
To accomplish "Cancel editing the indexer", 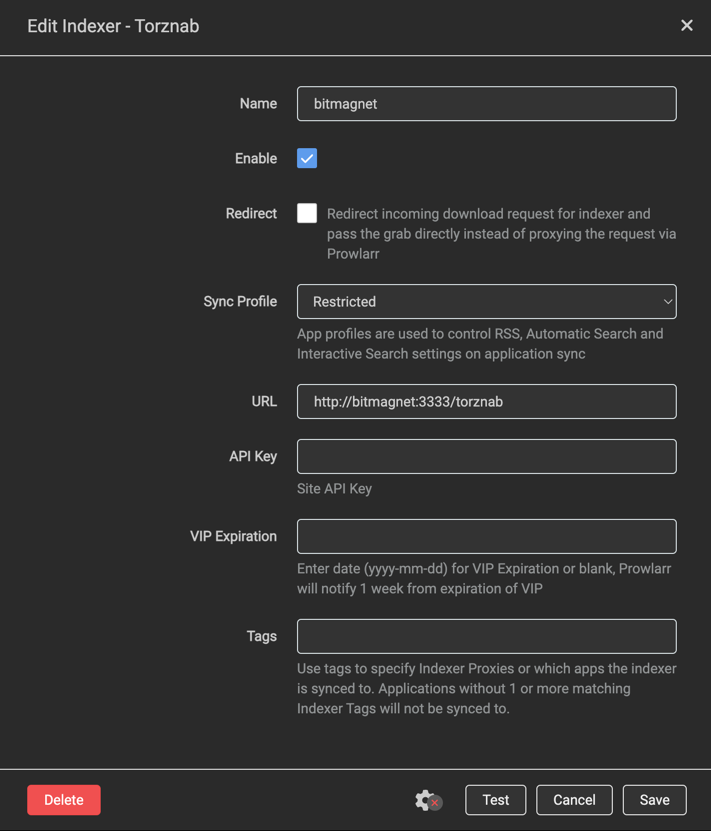I will click(574, 800).
